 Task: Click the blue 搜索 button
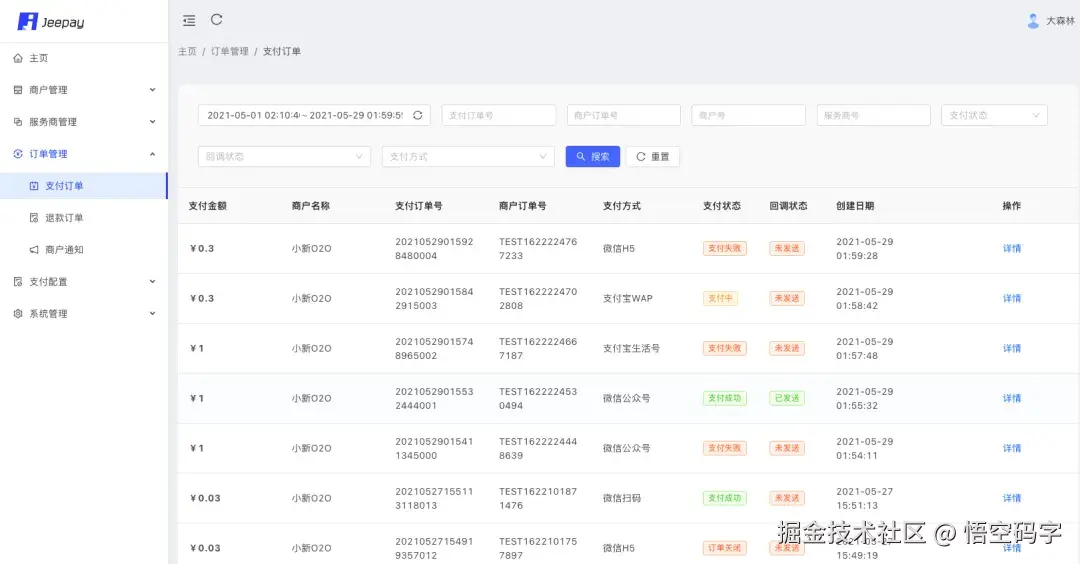point(592,157)
